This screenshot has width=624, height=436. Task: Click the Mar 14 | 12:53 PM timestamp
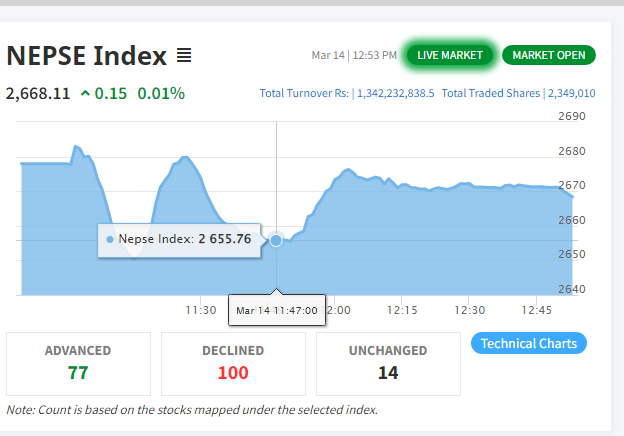(354, 55)
